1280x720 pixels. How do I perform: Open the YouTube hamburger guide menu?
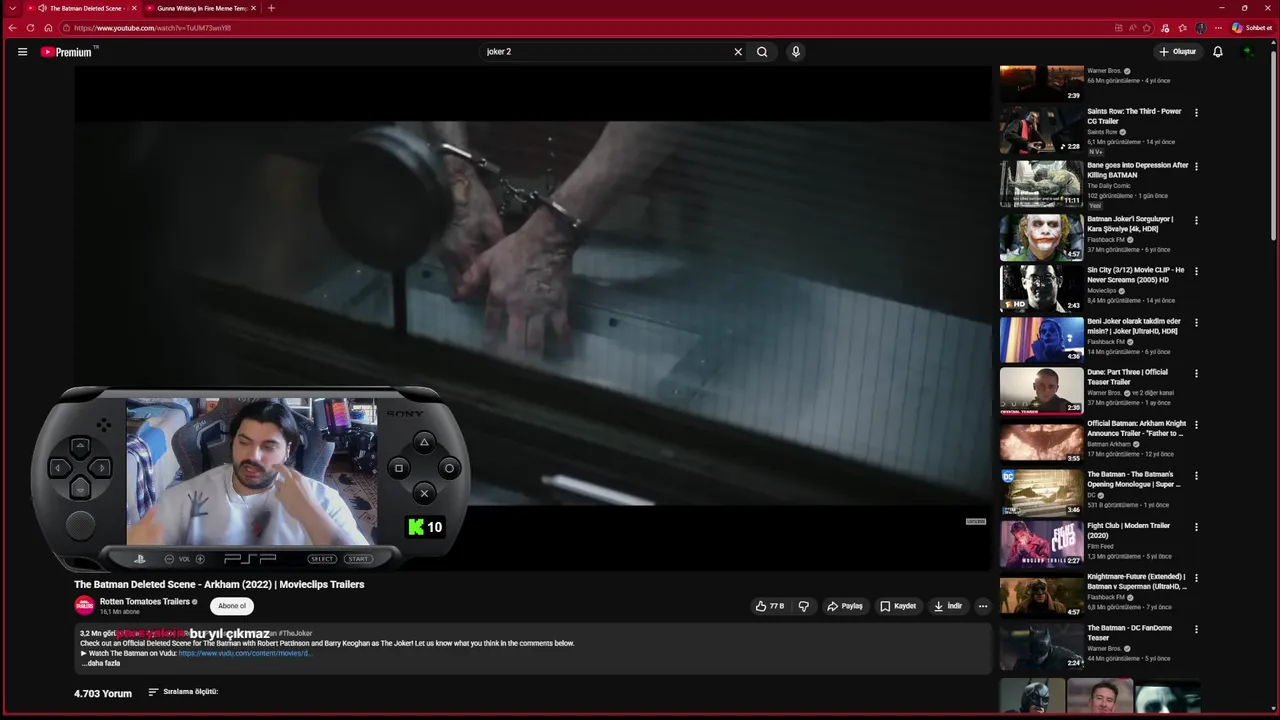coord(22,52)
